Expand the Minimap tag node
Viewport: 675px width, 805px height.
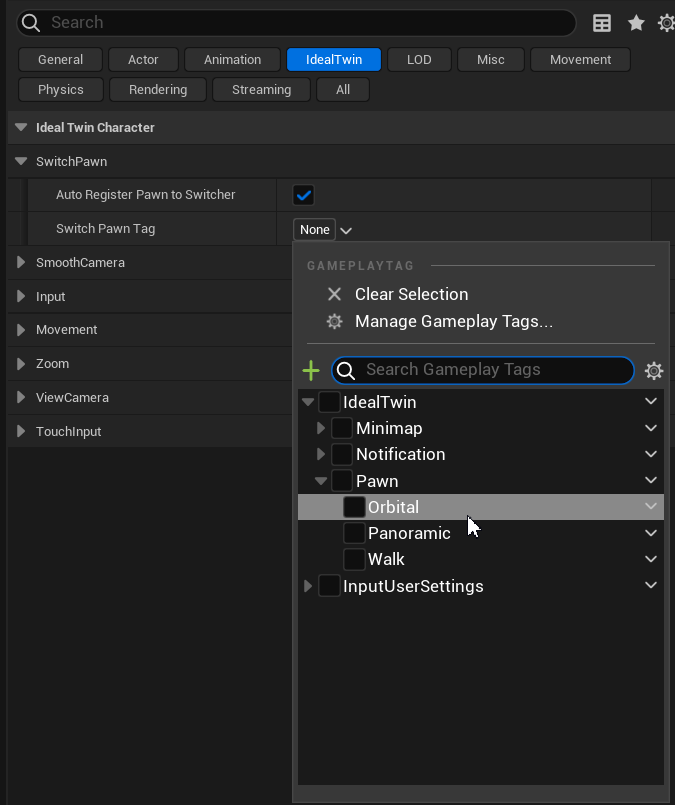[321, 428]
